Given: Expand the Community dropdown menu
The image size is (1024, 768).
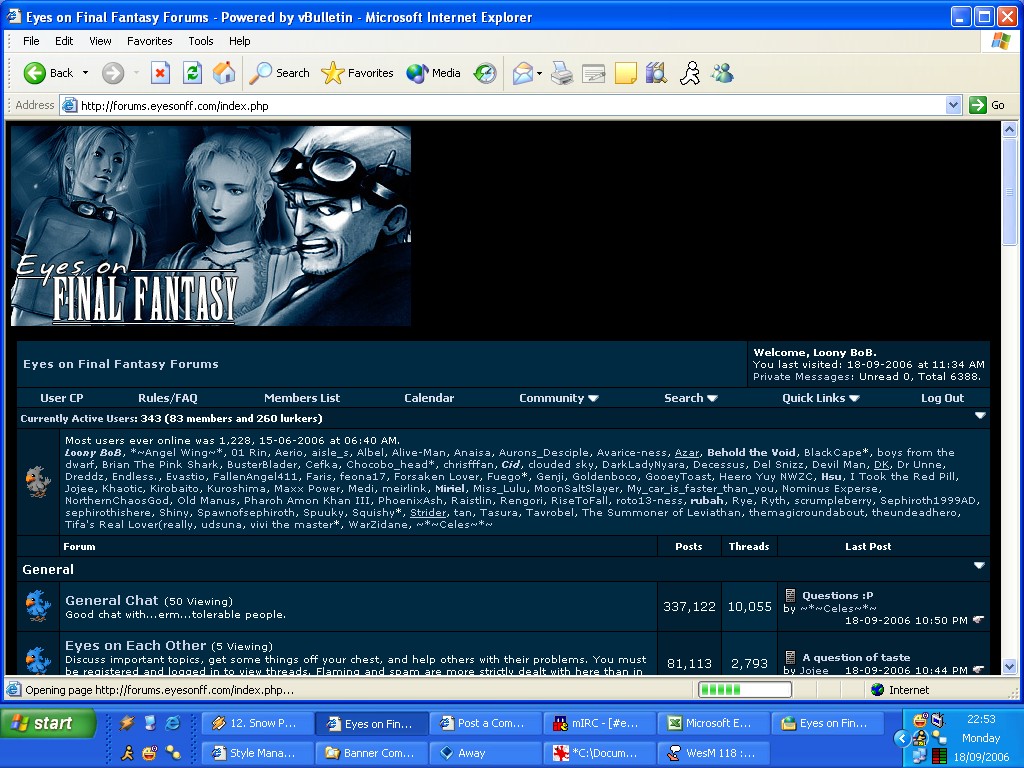Looking at the screenshot, I should point(558,398).
